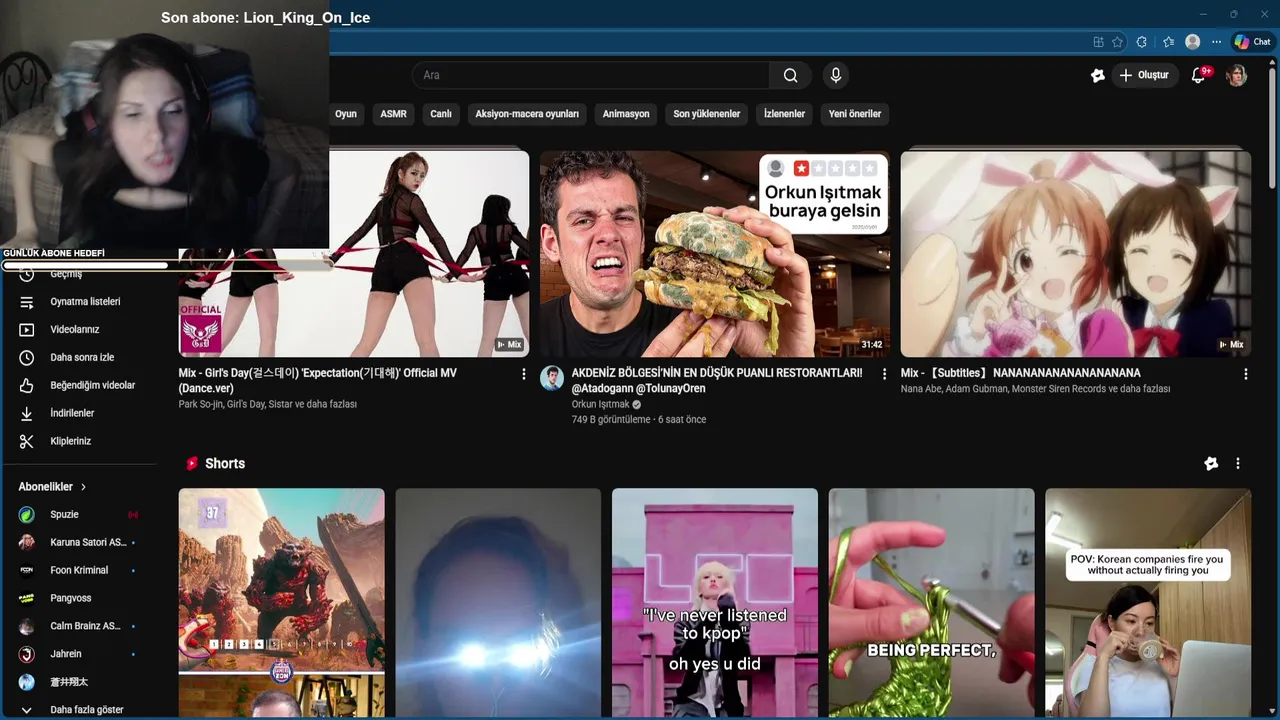The width and height of the screenshot is (1280, 720).
Task: Open options for NANANANA mix
Action: [x=1245, y=374]
